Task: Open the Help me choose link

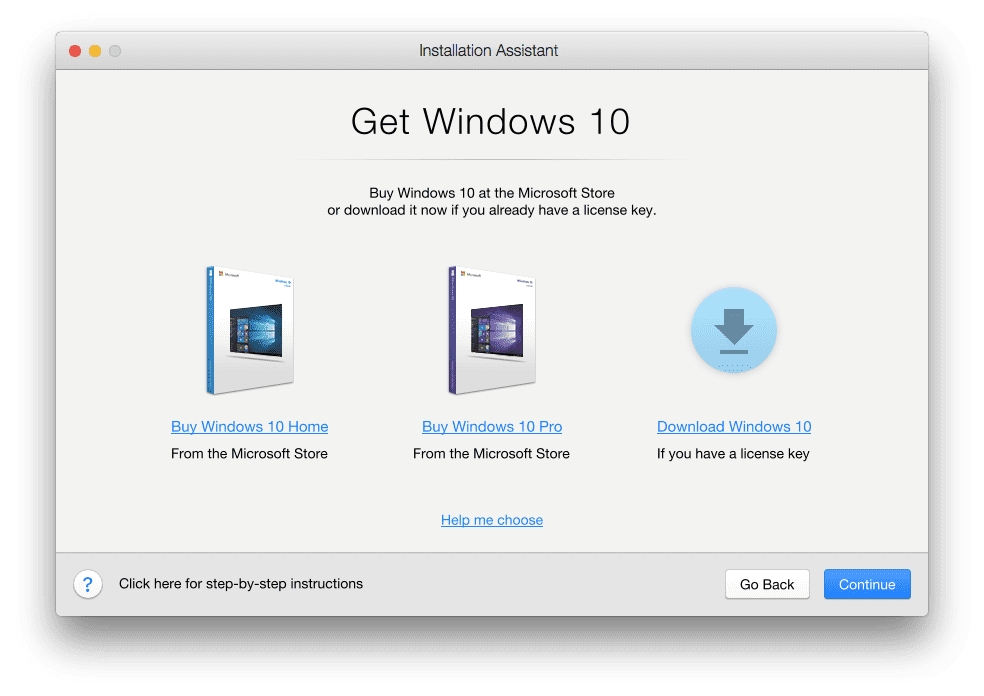Action: [x=492, y=520]
